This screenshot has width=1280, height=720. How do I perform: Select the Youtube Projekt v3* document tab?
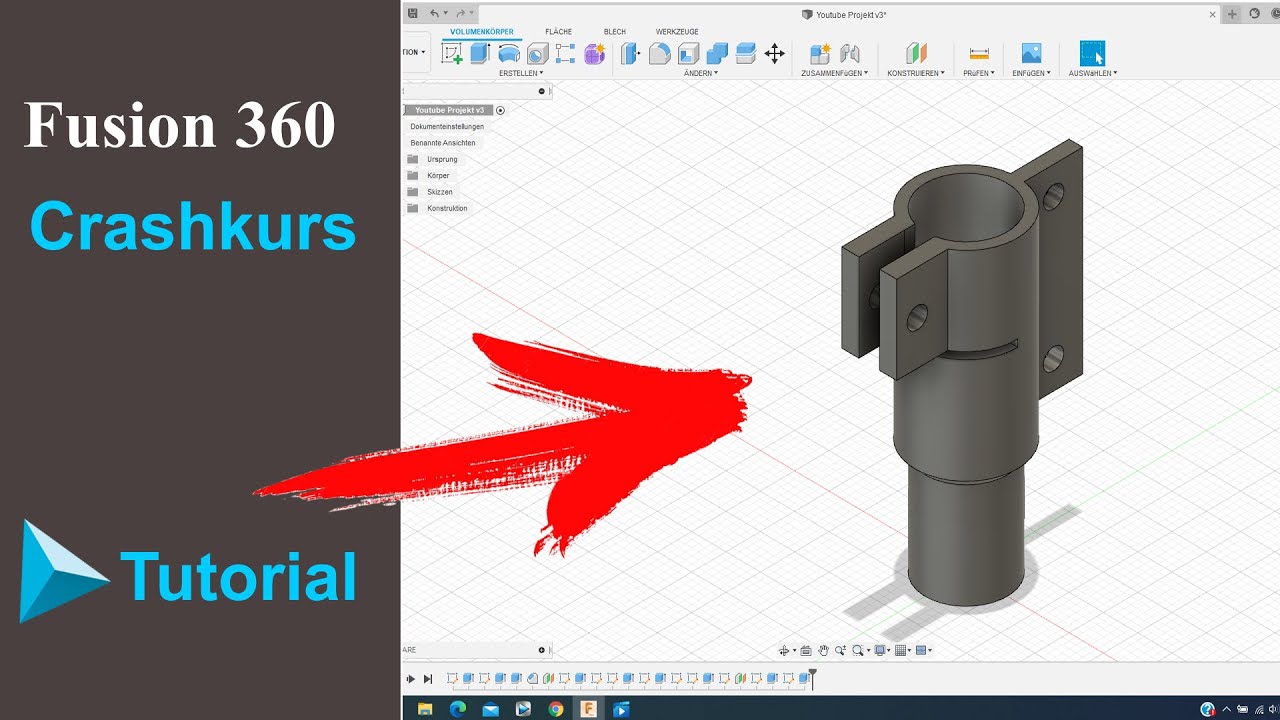point(844,14)
